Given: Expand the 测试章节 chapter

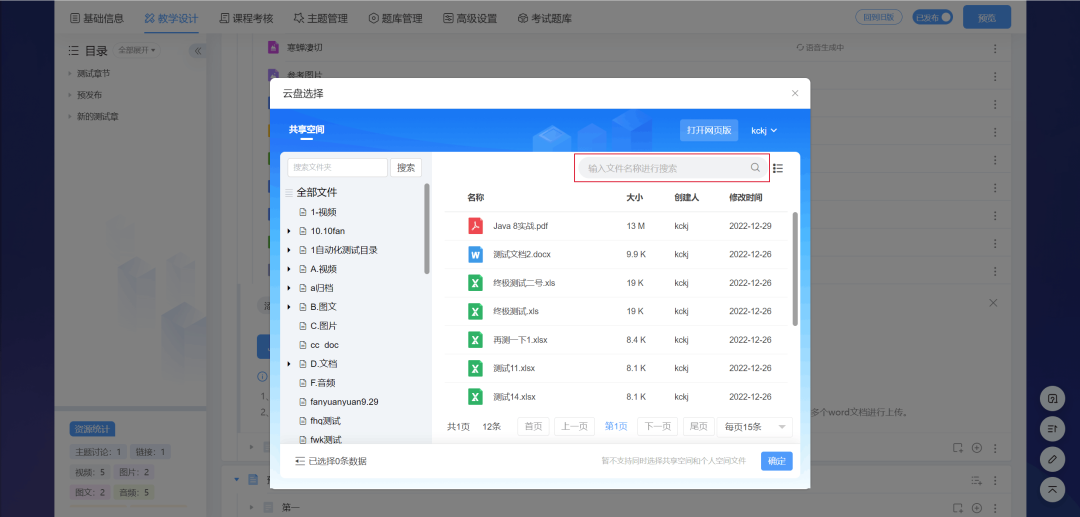Looking at the screenshot, I should 70,73.
